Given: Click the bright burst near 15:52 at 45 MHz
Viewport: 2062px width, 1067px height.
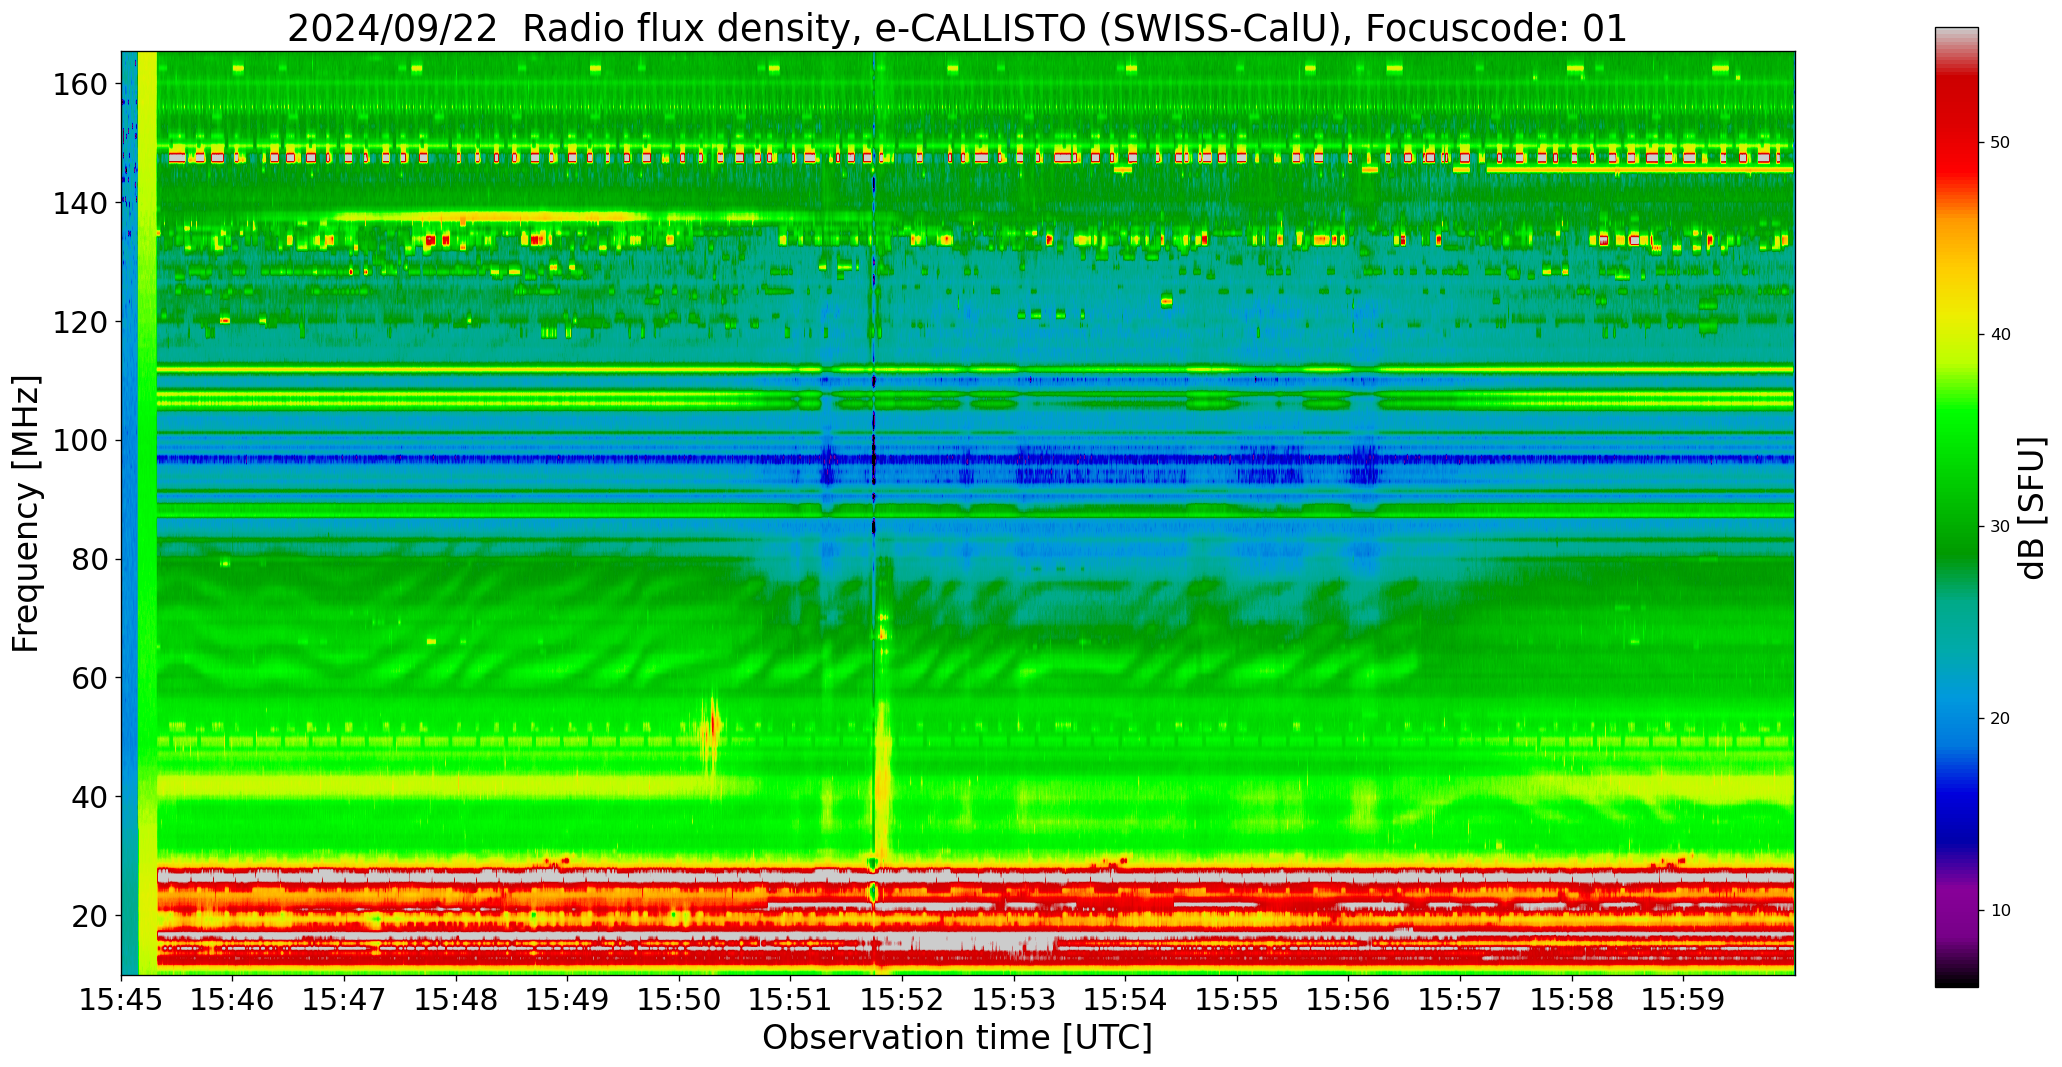Looking at the screenshot, I should [x=883, y=775].
